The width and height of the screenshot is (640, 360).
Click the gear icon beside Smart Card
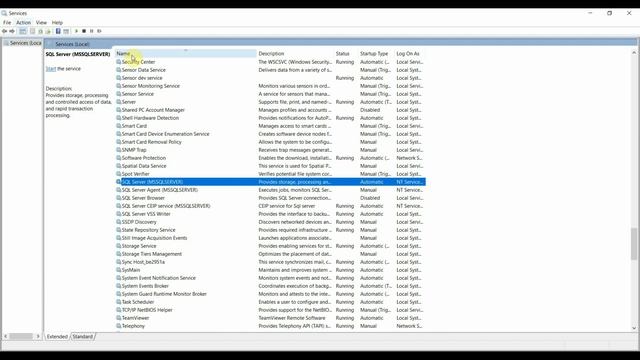click(x=119, y=126)
